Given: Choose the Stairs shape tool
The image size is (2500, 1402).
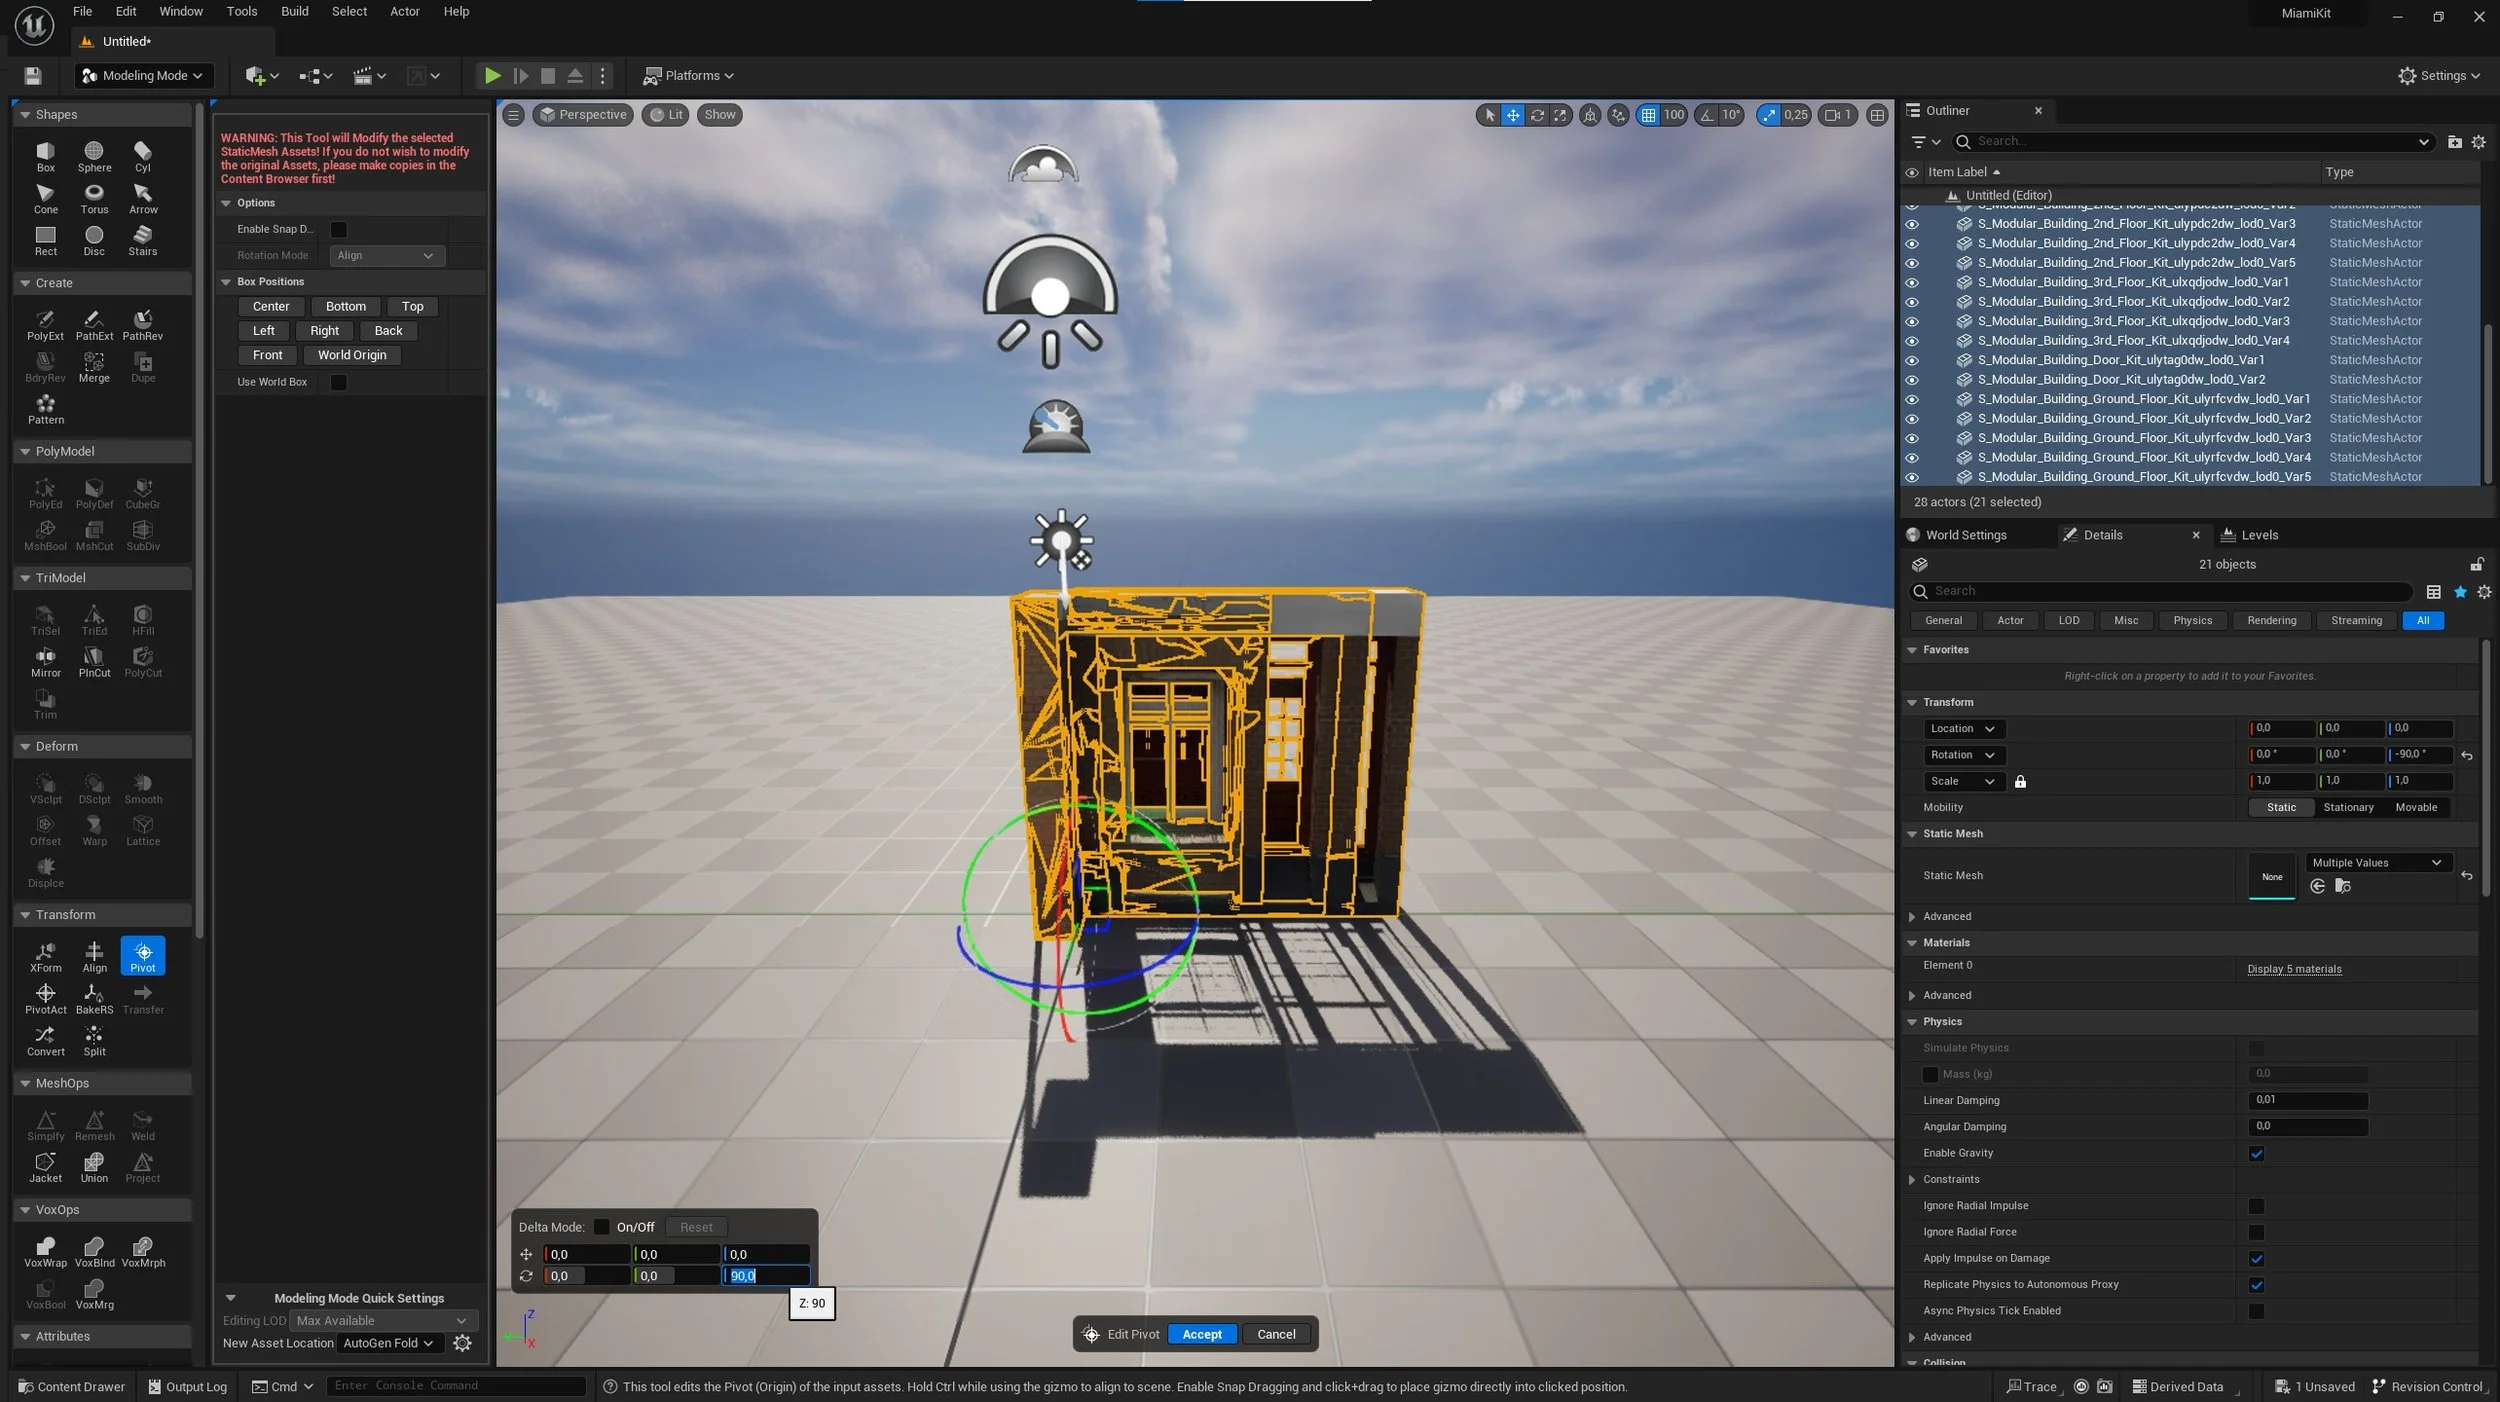Looking at the screenshot, I should [142, 240].
